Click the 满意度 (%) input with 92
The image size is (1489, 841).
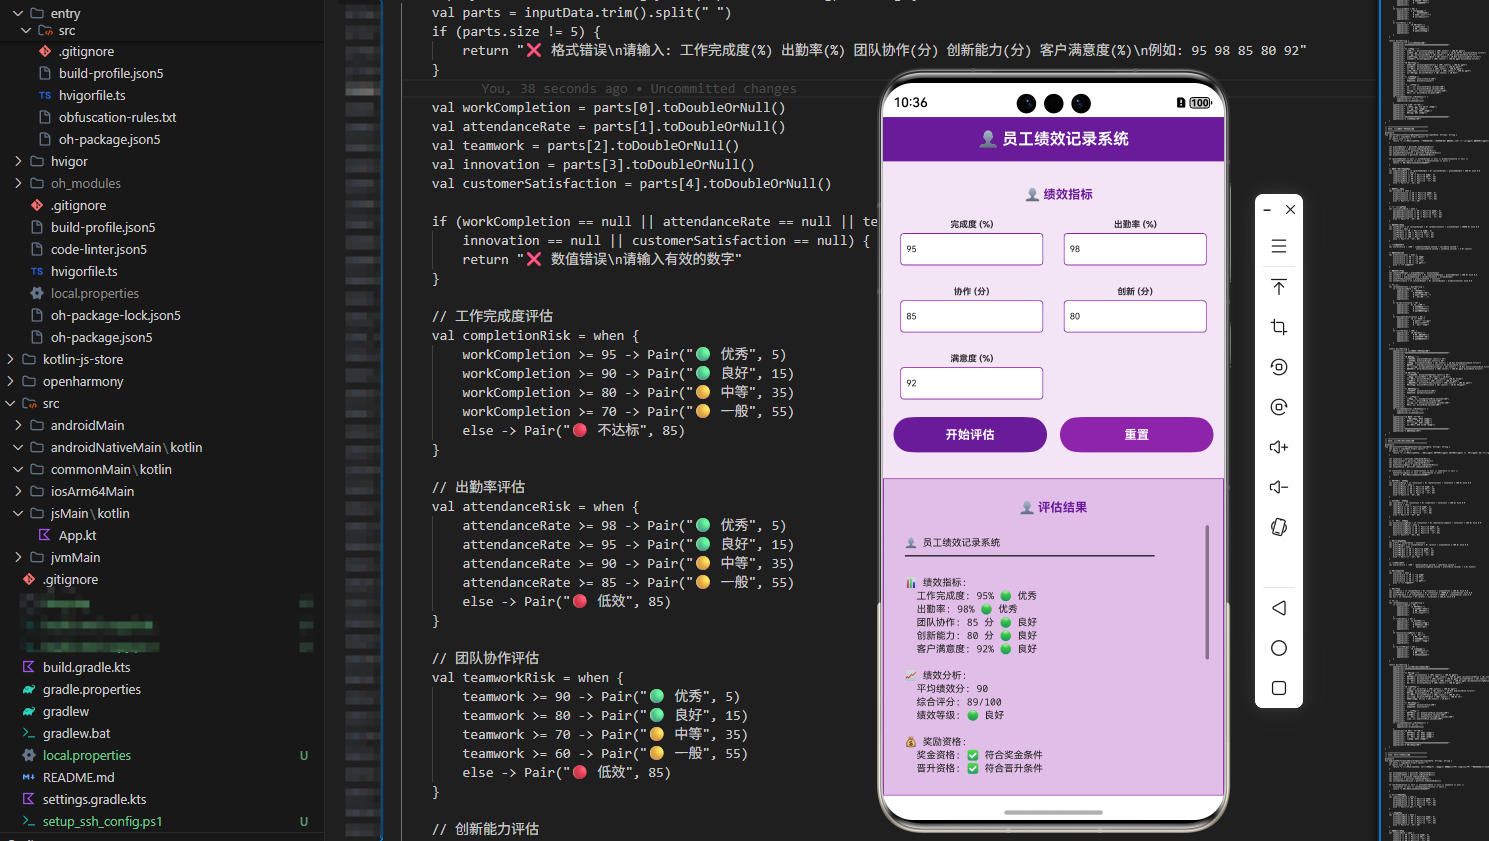pos(971,383)
